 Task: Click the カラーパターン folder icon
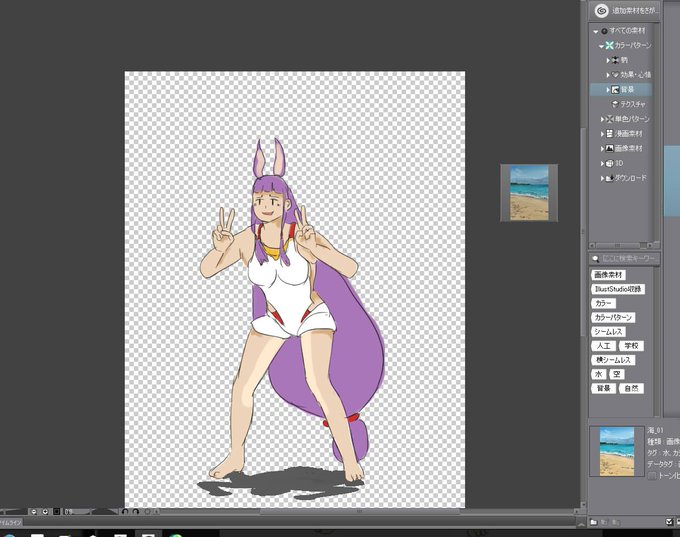click(x=610, y=45)
